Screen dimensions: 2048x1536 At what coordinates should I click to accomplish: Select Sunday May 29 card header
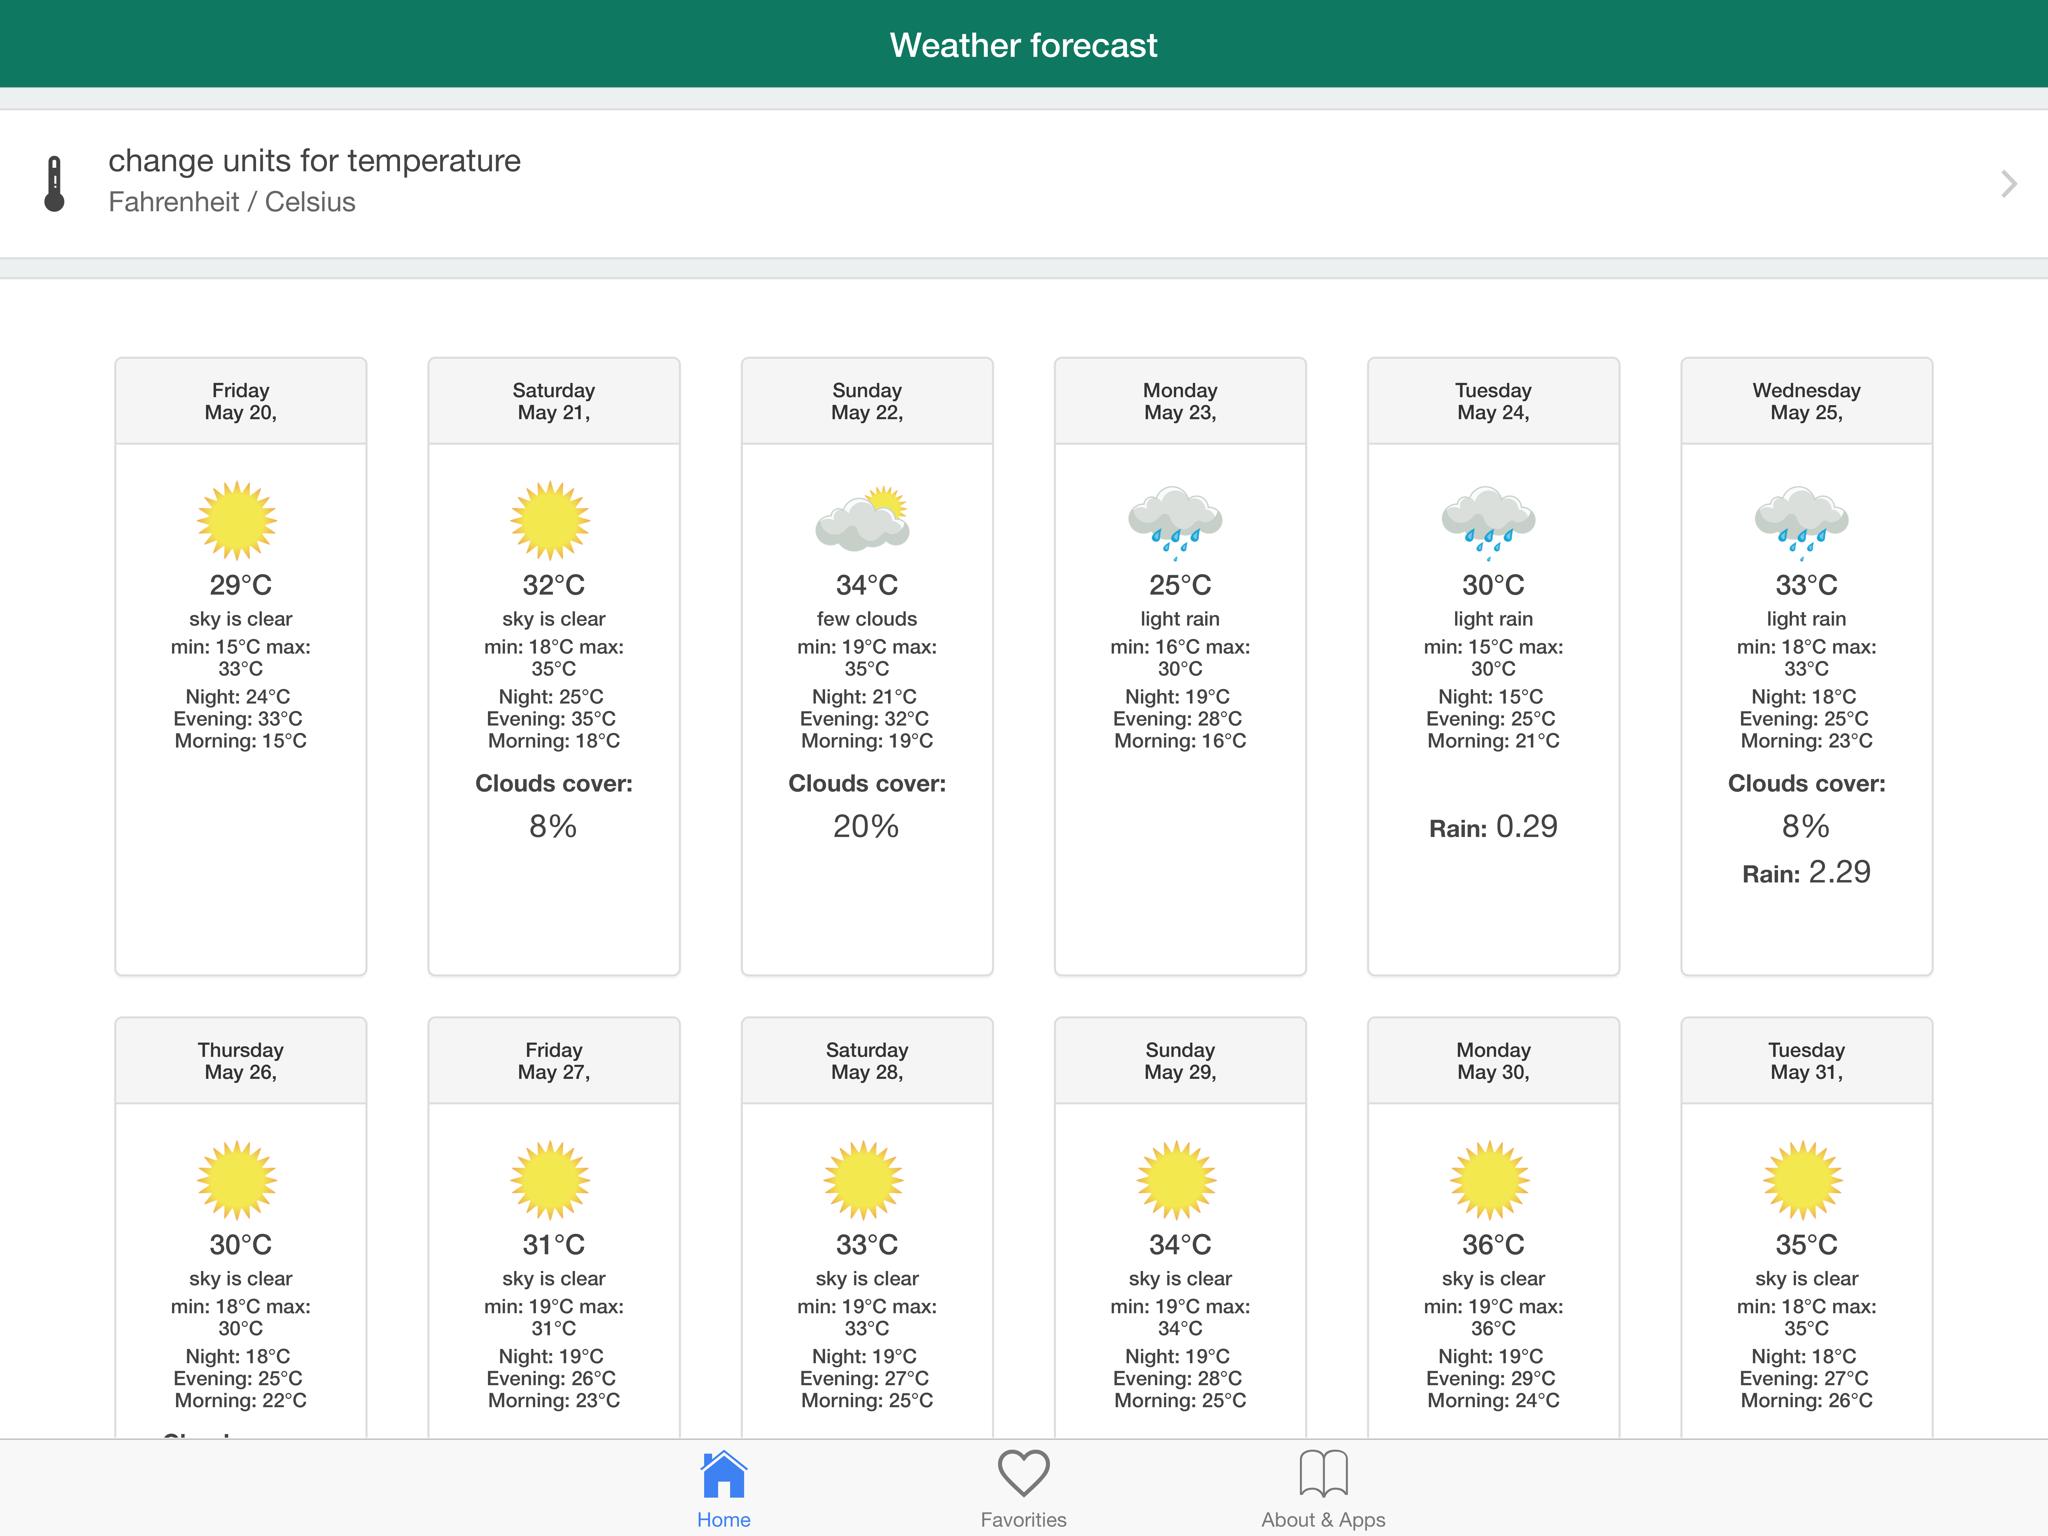tap(1180, 1061)
